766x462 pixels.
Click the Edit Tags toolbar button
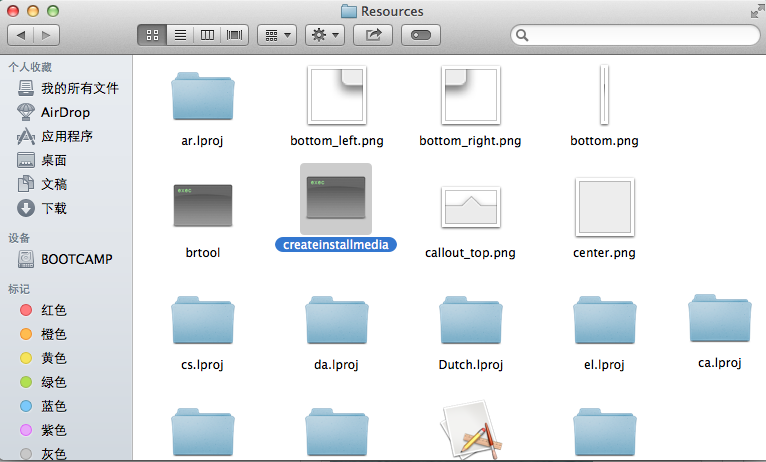click(421, 35)
